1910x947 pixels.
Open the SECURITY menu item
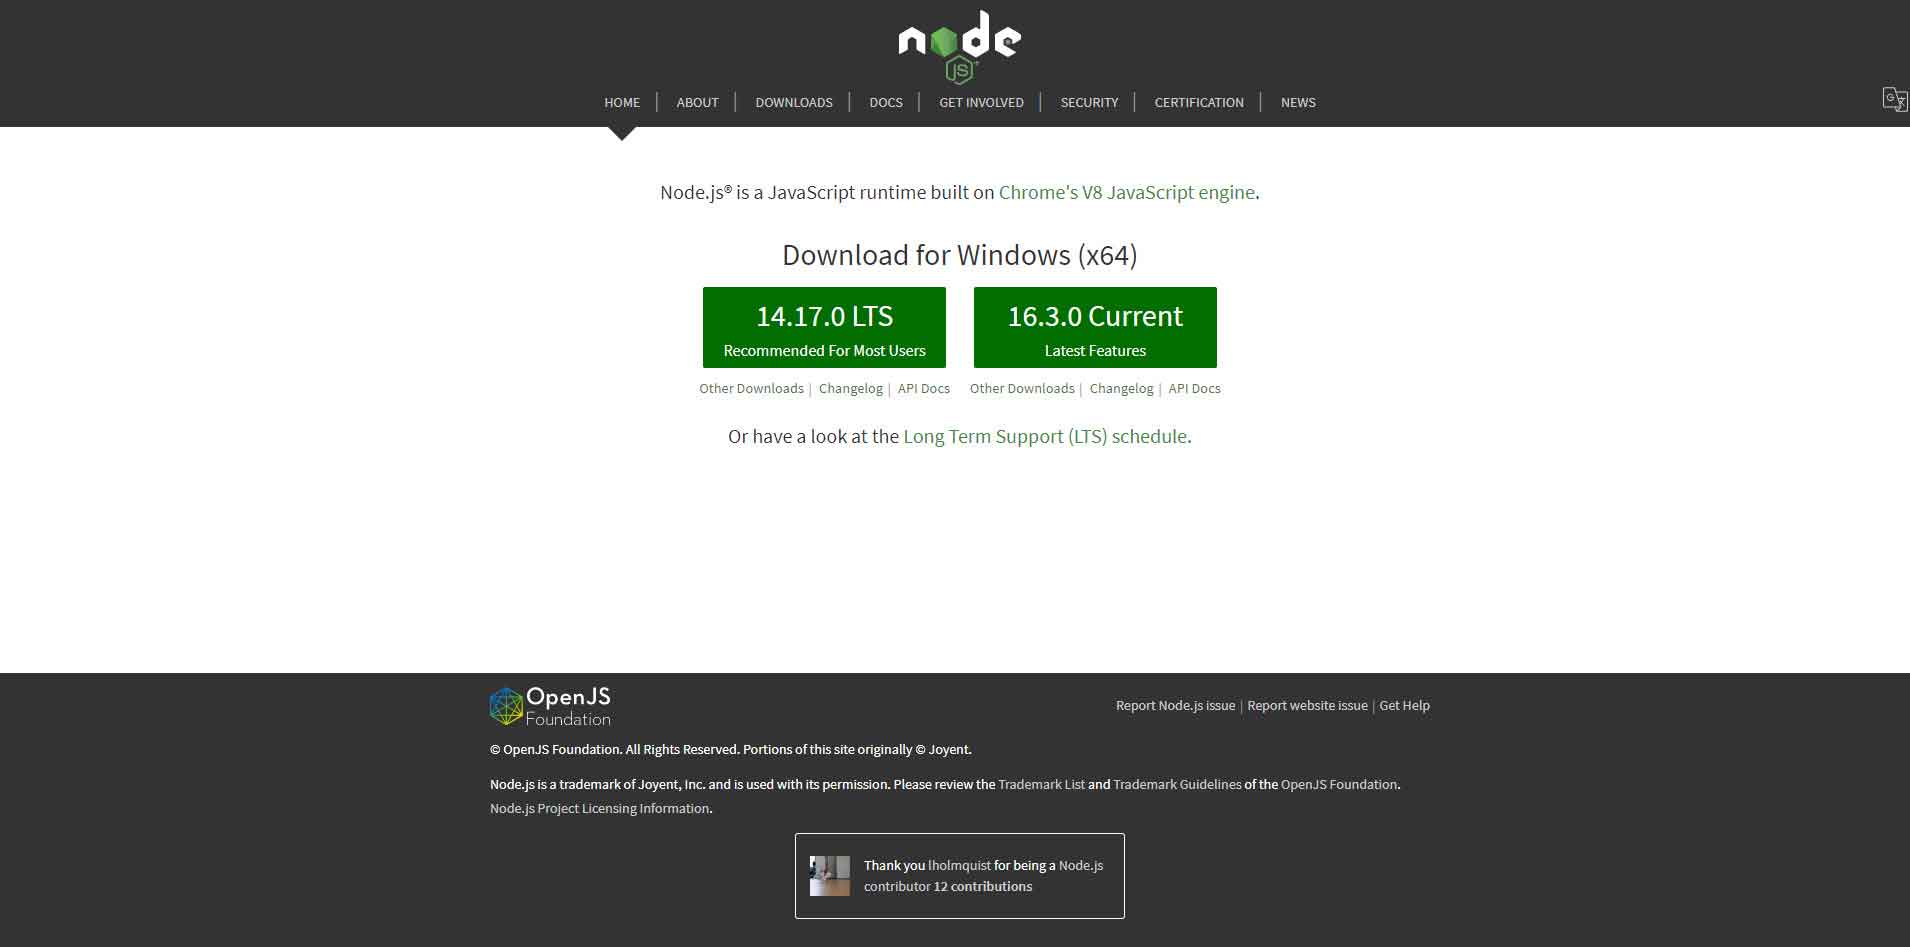click(1089, 102)
